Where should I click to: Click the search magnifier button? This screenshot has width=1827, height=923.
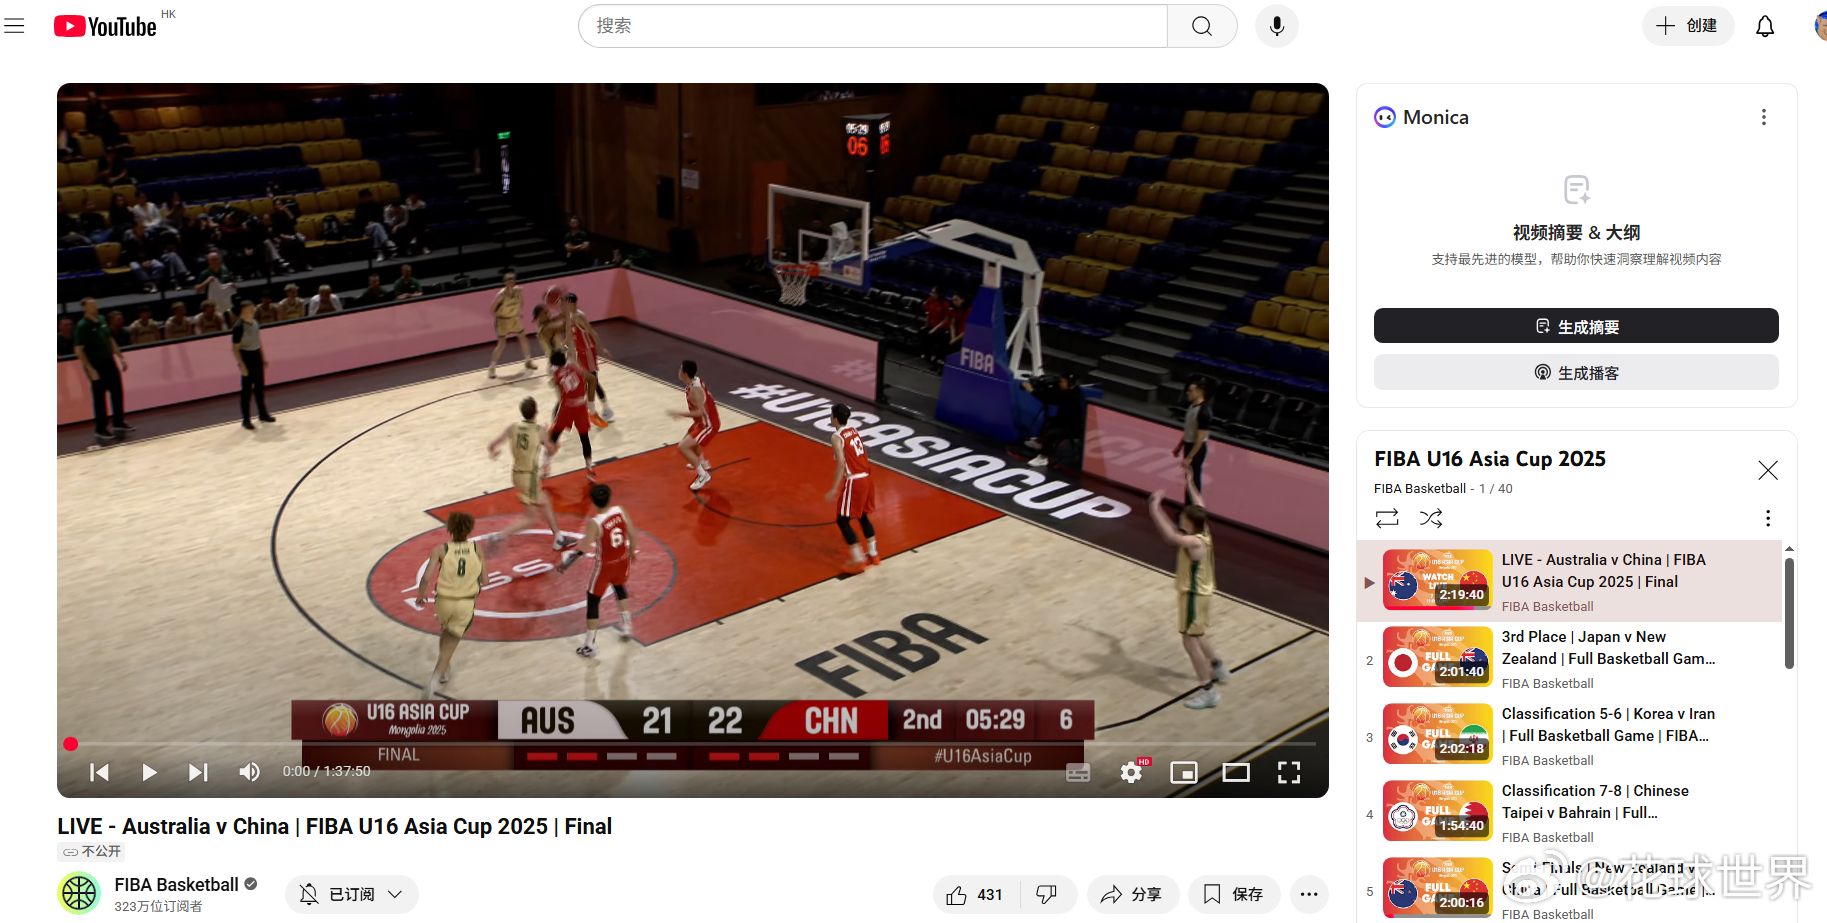tap(1202, 26)
